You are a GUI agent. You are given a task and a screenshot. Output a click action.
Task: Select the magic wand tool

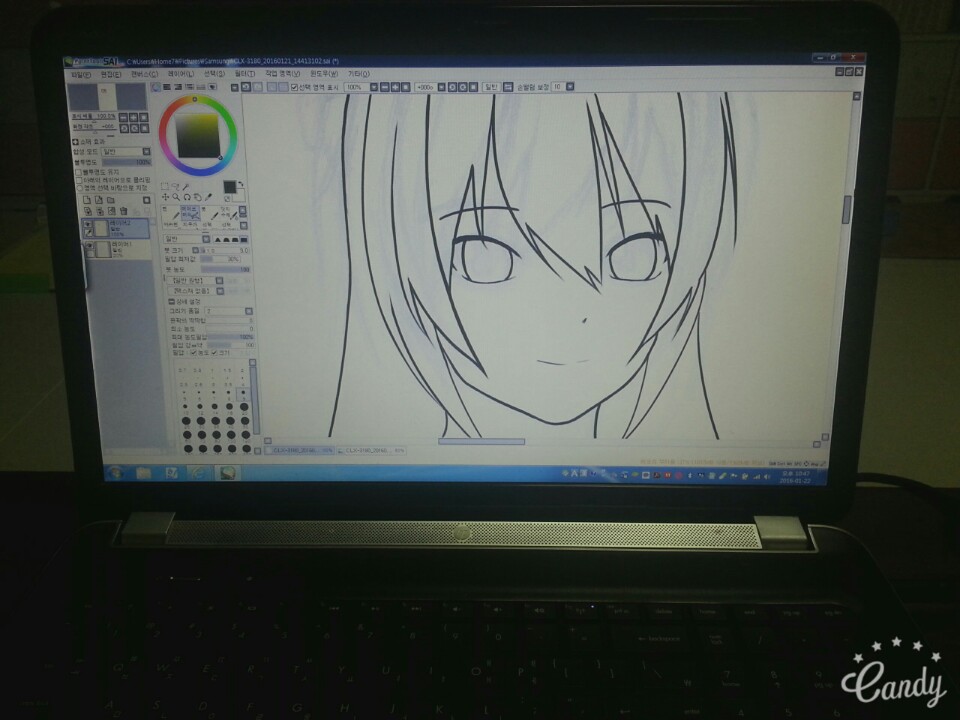(x=186, y=187)
